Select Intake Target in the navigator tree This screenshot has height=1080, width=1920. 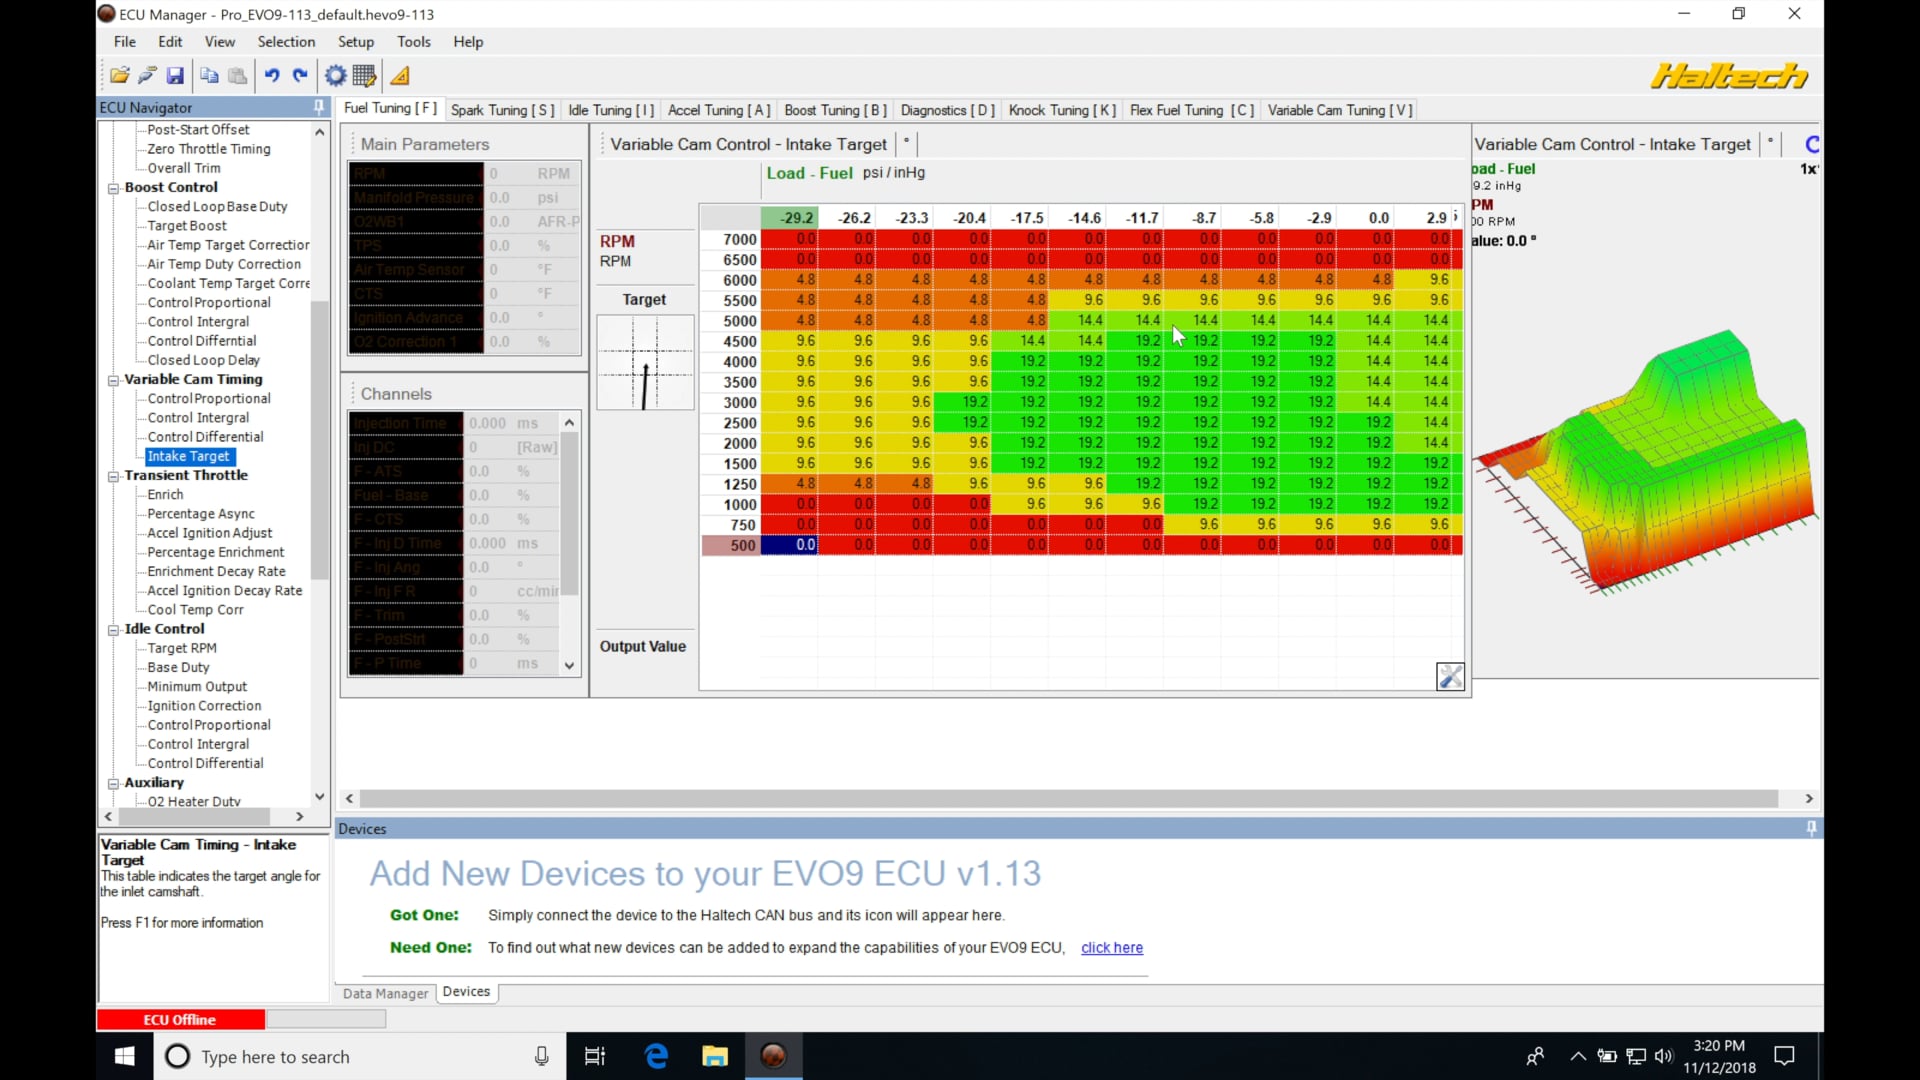tap(189, 456)
